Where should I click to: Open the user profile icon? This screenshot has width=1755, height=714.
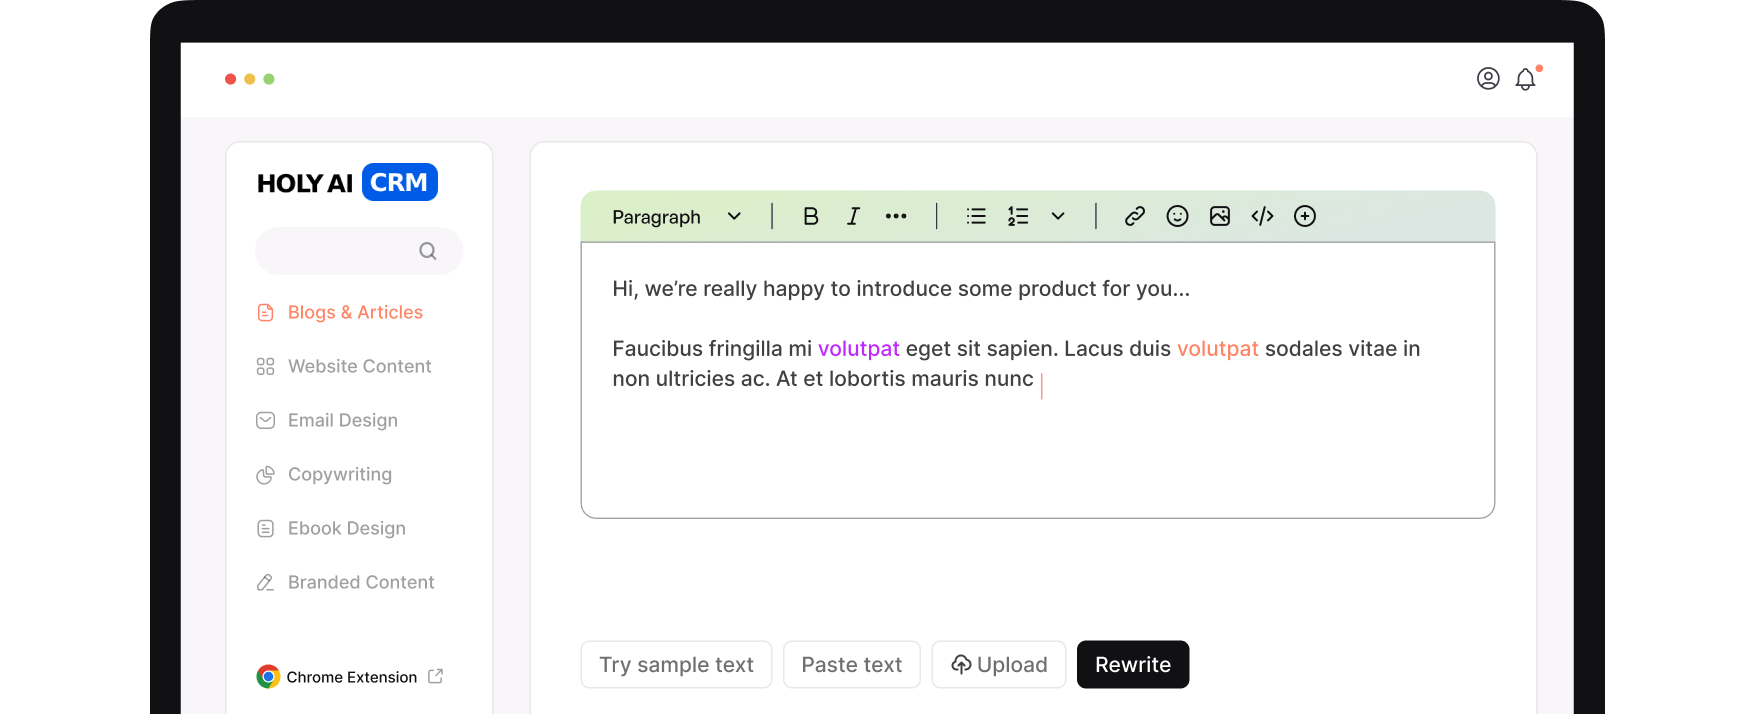[x=1487, y=79]
